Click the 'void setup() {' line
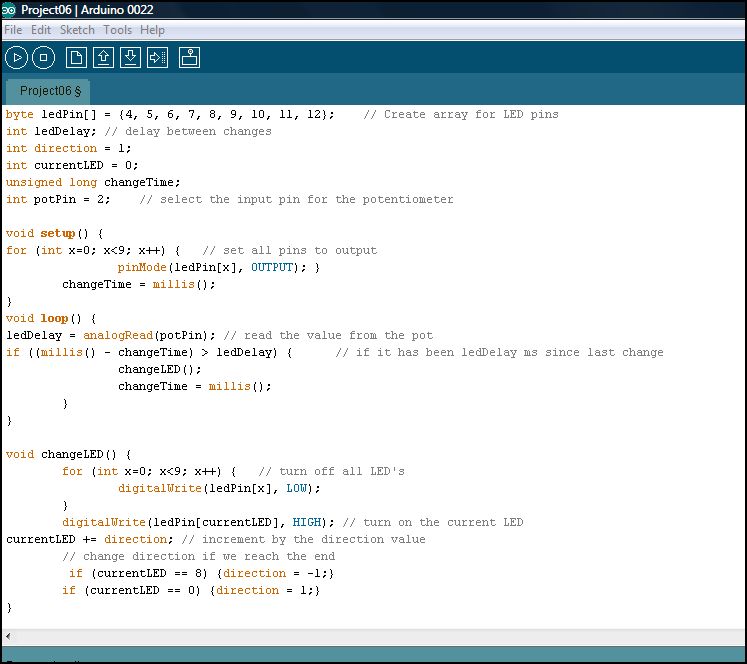 [54, 233]
